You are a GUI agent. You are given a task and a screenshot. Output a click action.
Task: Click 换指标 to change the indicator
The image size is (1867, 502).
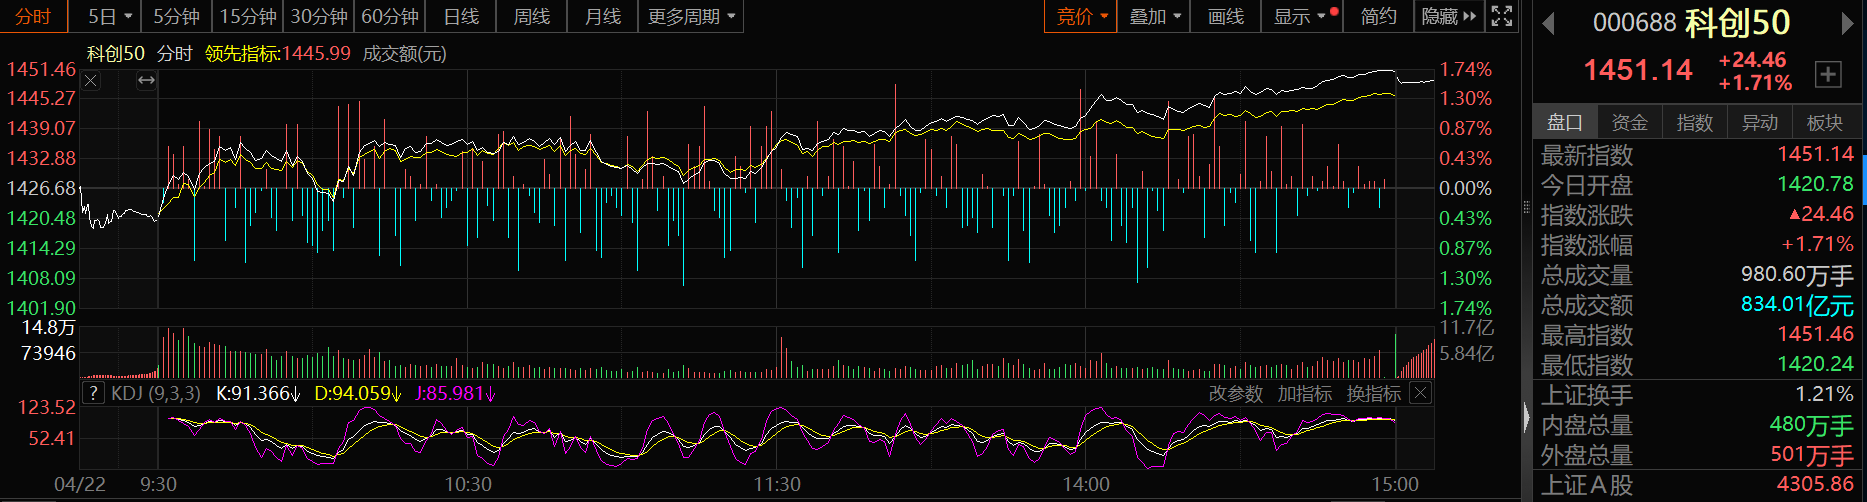[1373, 394]
